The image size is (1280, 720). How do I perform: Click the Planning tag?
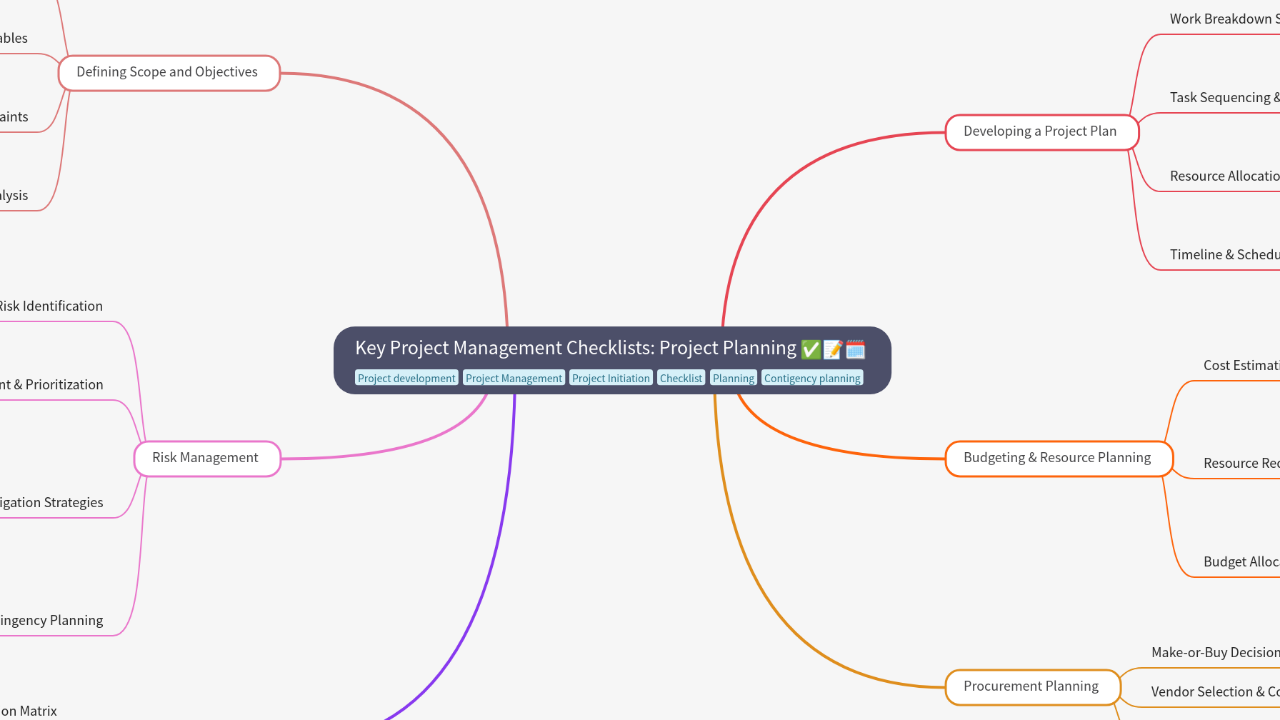tap(733, 378)
